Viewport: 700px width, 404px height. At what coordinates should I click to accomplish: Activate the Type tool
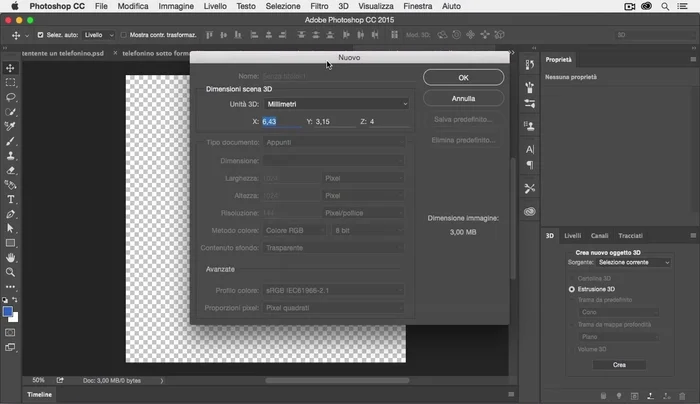tap(11, 199)
